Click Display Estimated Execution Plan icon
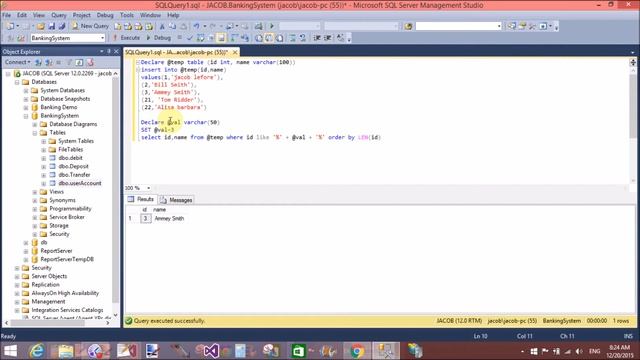 [x=200, y=38]
